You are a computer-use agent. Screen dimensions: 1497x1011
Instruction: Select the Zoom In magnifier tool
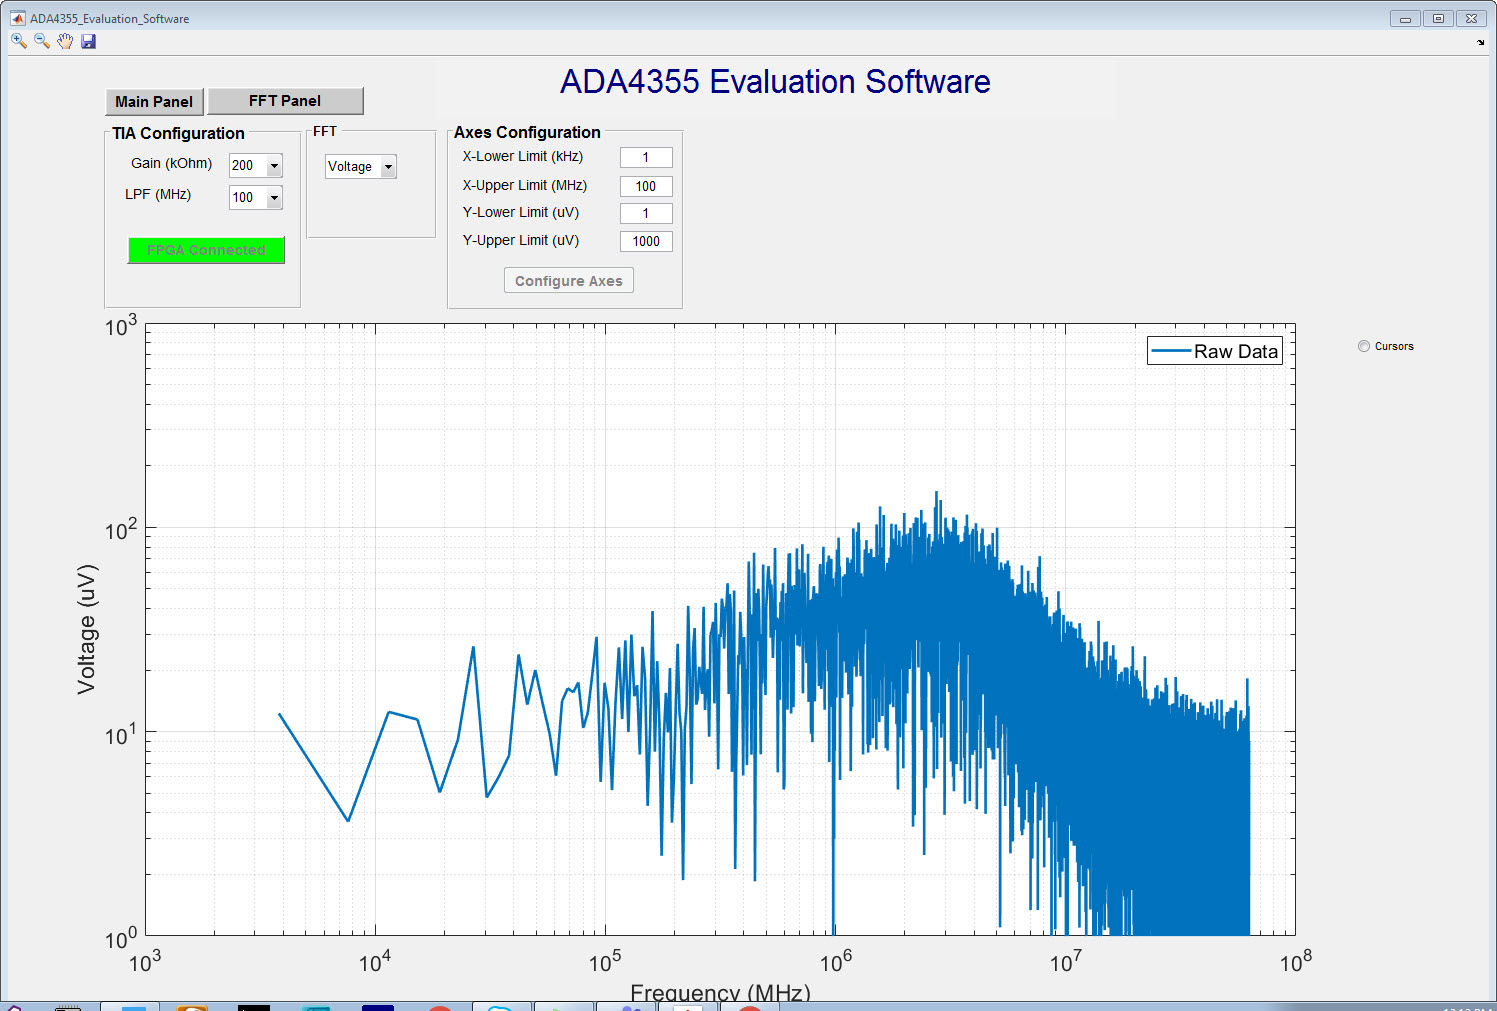coord(18,41)
